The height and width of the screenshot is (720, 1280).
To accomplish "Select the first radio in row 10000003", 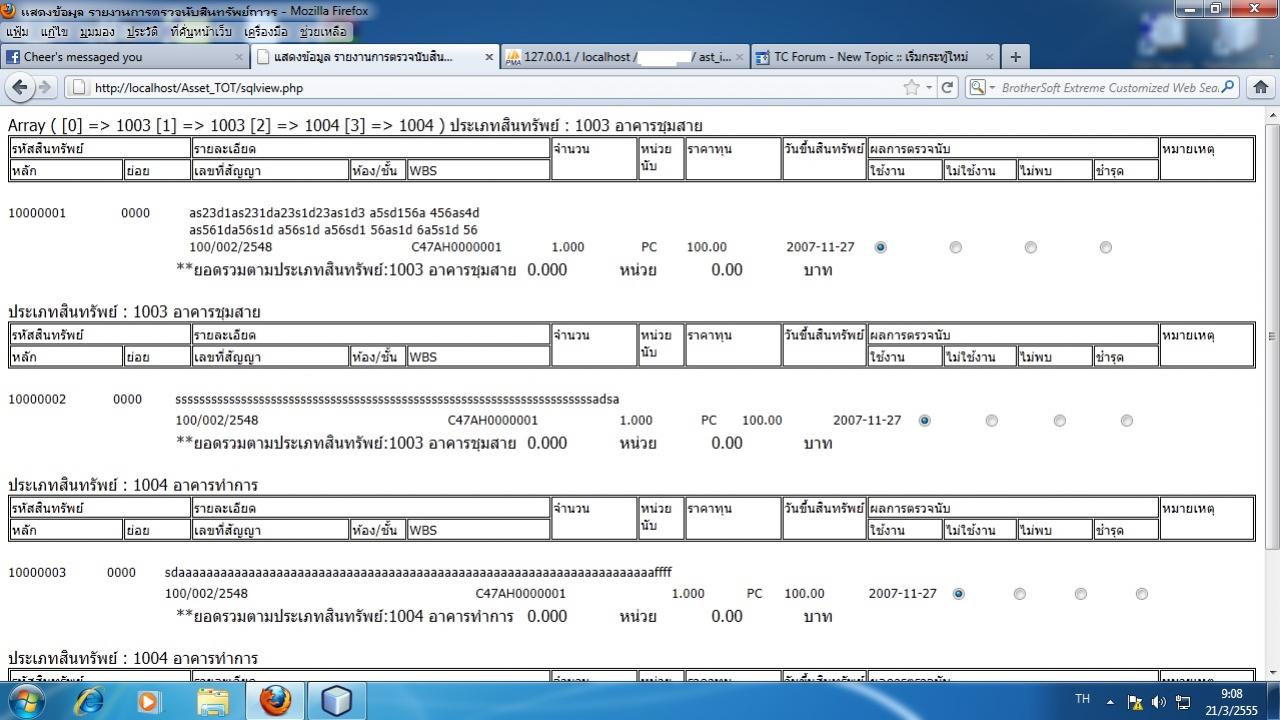I will tap(958, 594).
